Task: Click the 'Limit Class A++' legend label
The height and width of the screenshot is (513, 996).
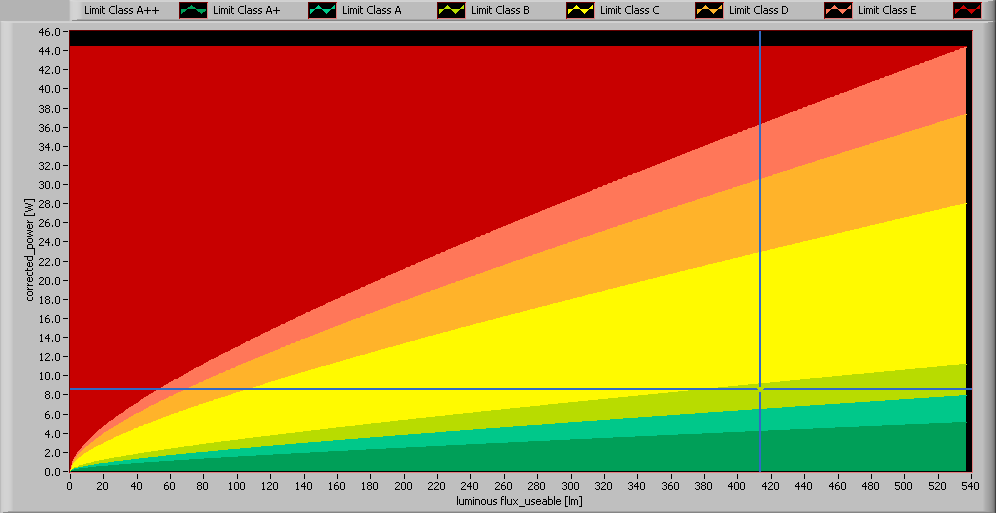Action: (121, 10)
